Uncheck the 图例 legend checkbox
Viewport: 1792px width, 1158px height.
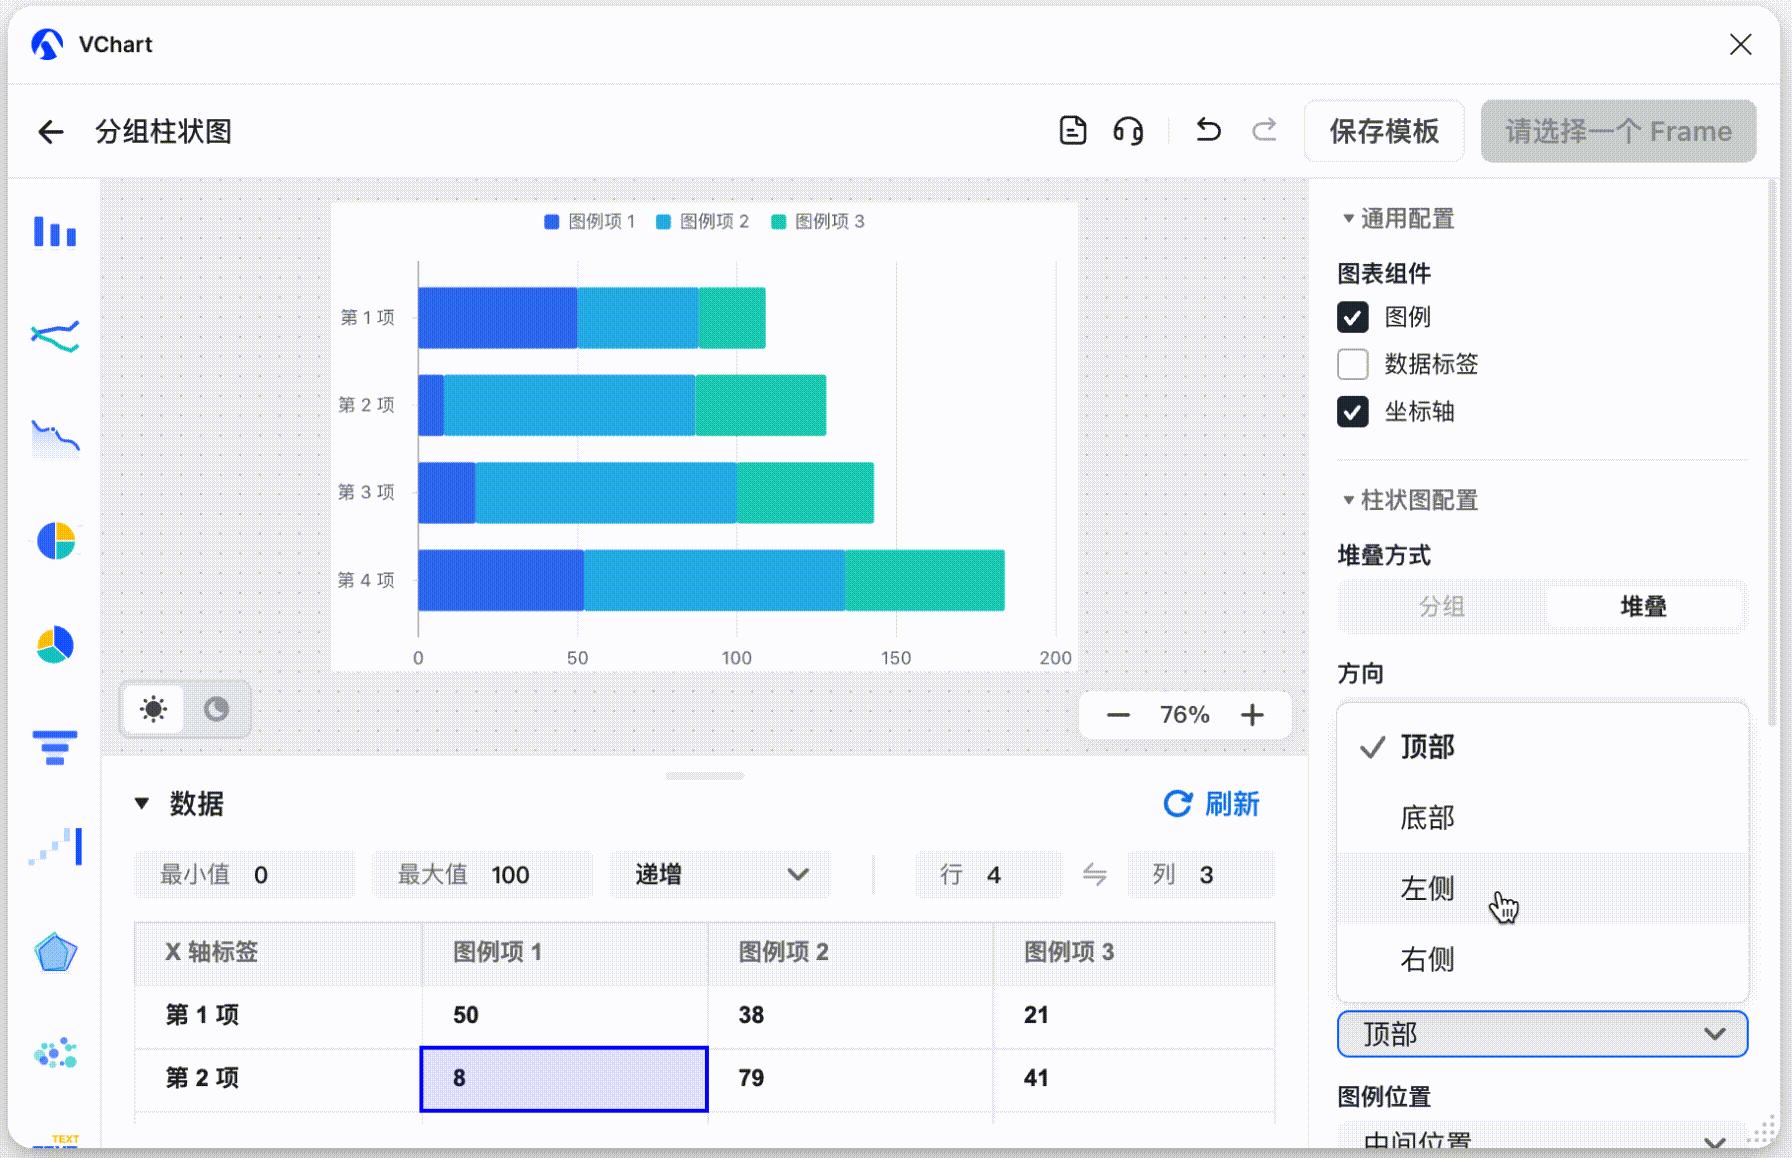click(1353, 317)
